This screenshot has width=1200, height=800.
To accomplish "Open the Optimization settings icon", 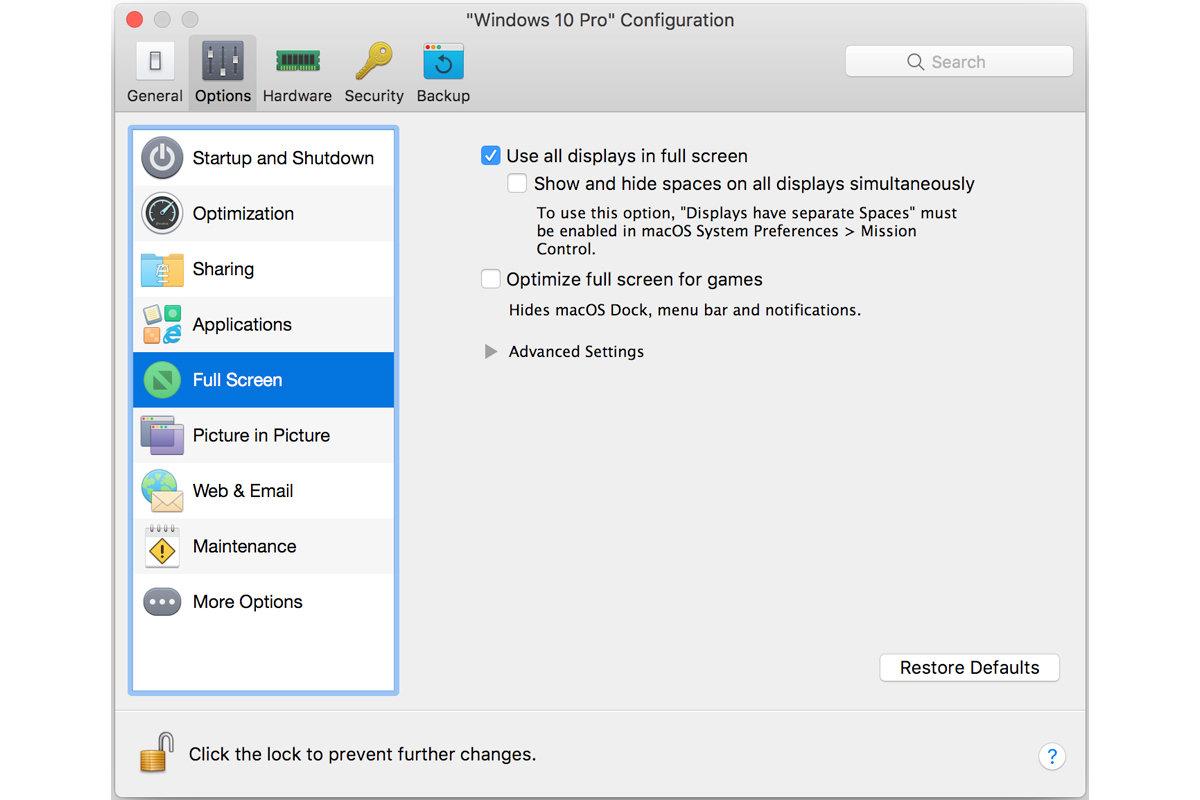I will [x=161, y=213].
